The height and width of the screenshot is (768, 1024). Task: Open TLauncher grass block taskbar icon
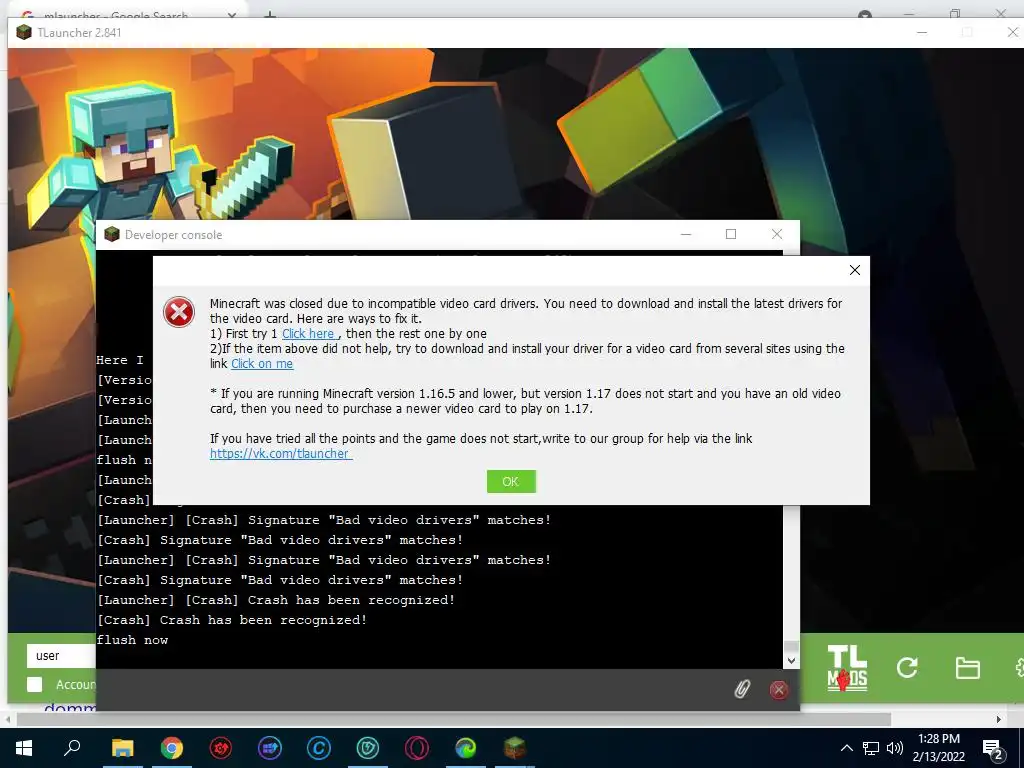pos(515,747)
